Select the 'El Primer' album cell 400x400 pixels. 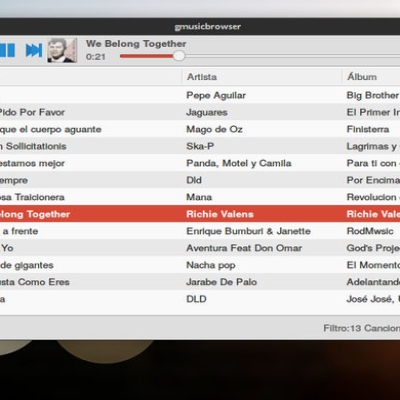tap(373, 112)
